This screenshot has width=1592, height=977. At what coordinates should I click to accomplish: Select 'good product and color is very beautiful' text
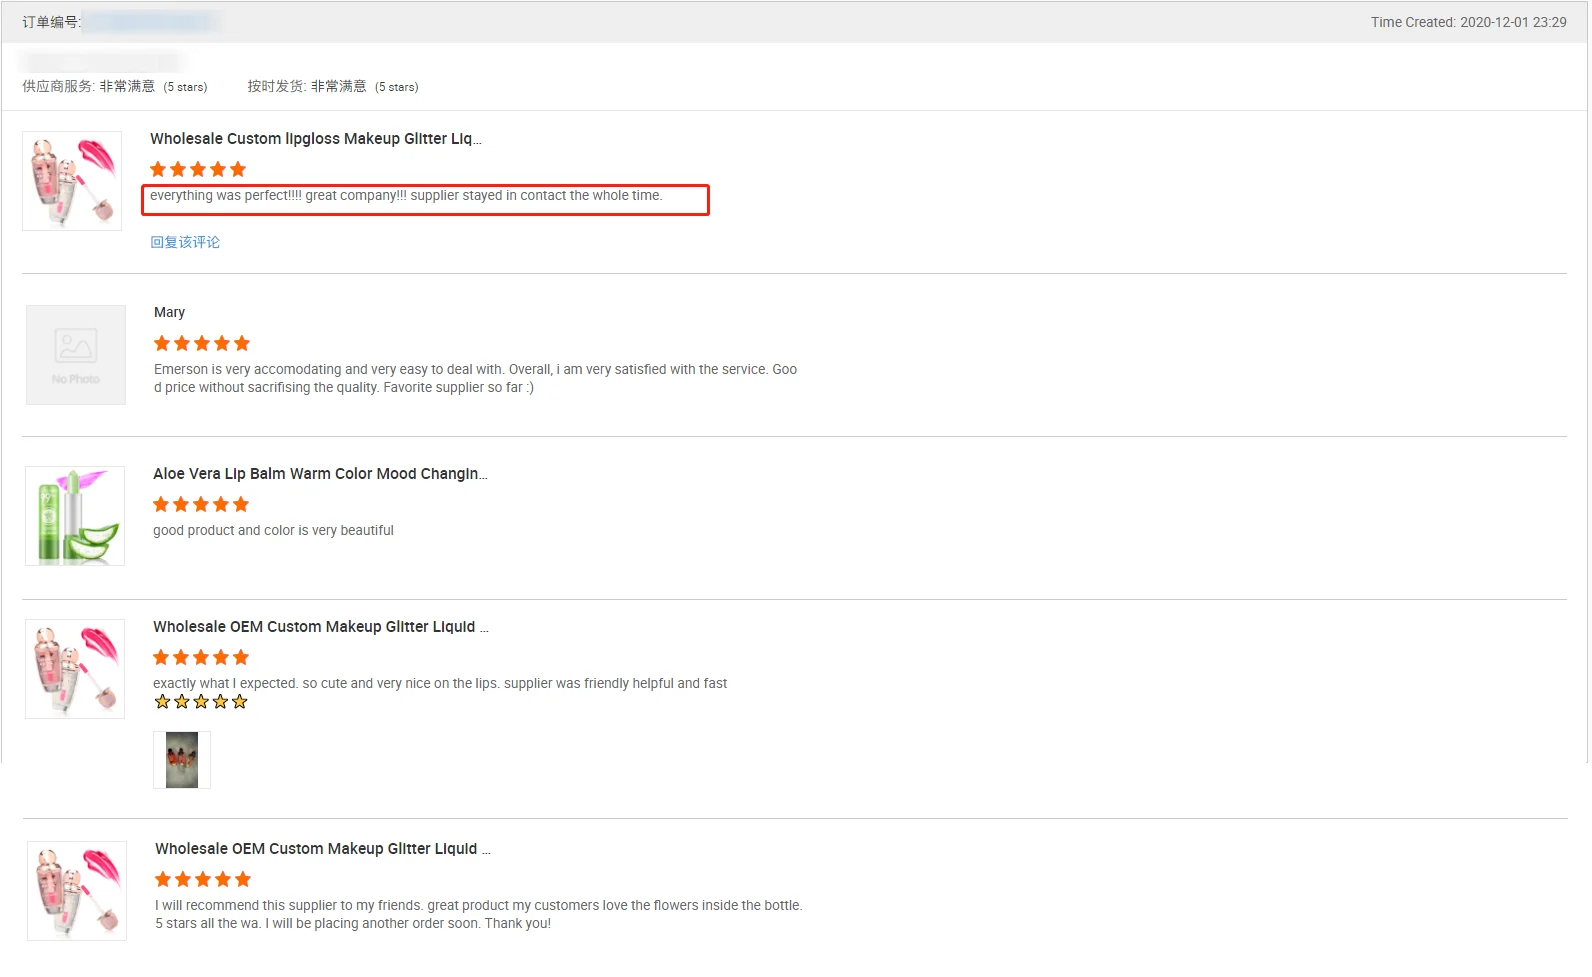[273, 531]
